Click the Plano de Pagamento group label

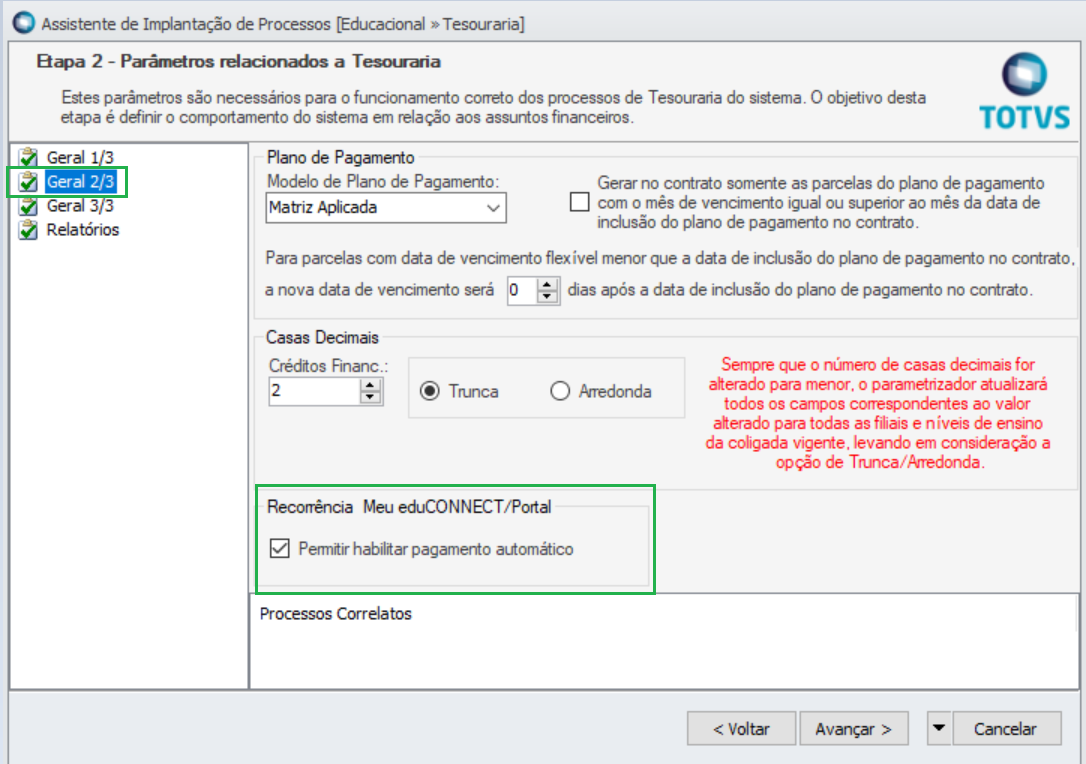pos(340,157)
